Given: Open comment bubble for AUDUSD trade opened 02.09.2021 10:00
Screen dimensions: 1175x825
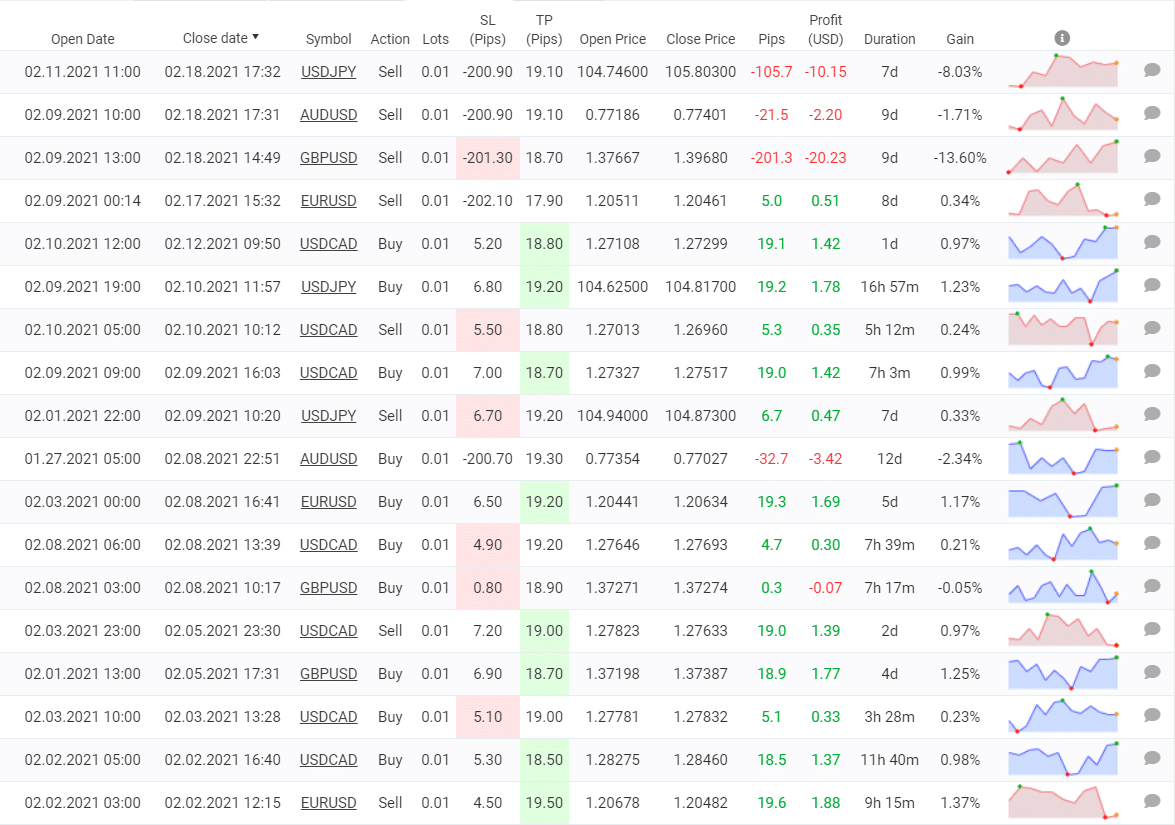Looking at the screenshot, I should 1152,113.
